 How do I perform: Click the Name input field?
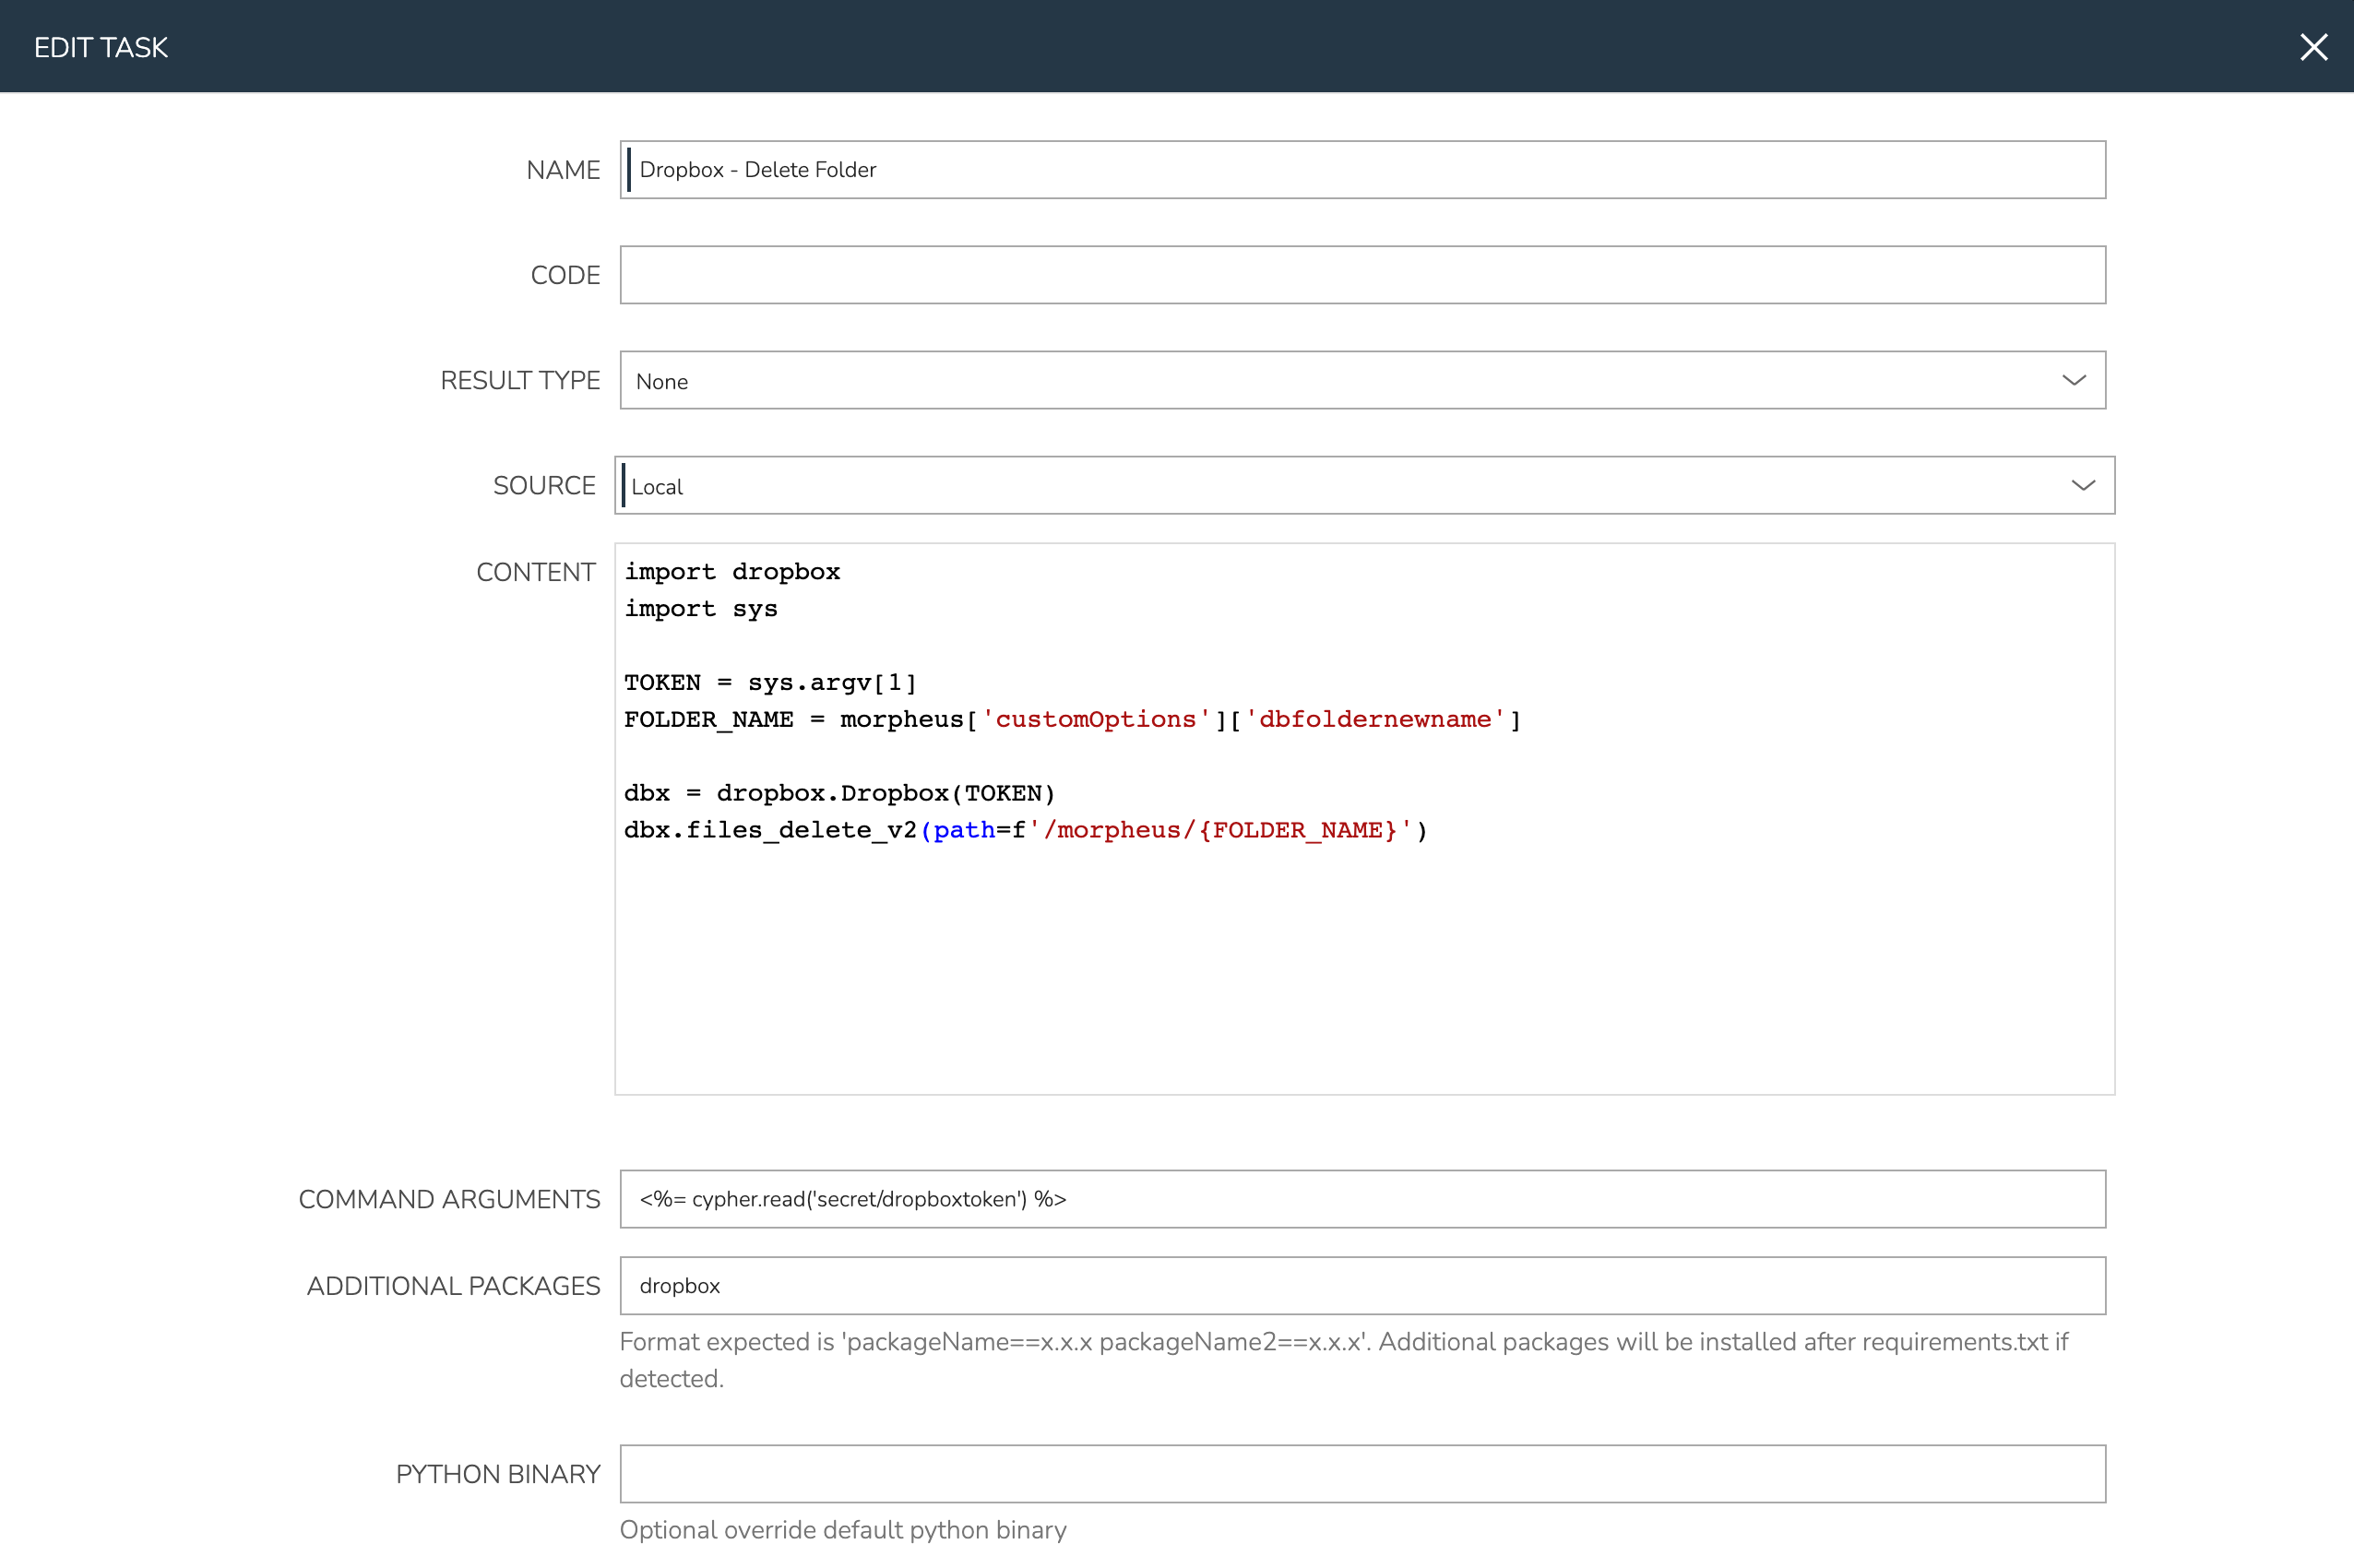(x=1362, y=170)
